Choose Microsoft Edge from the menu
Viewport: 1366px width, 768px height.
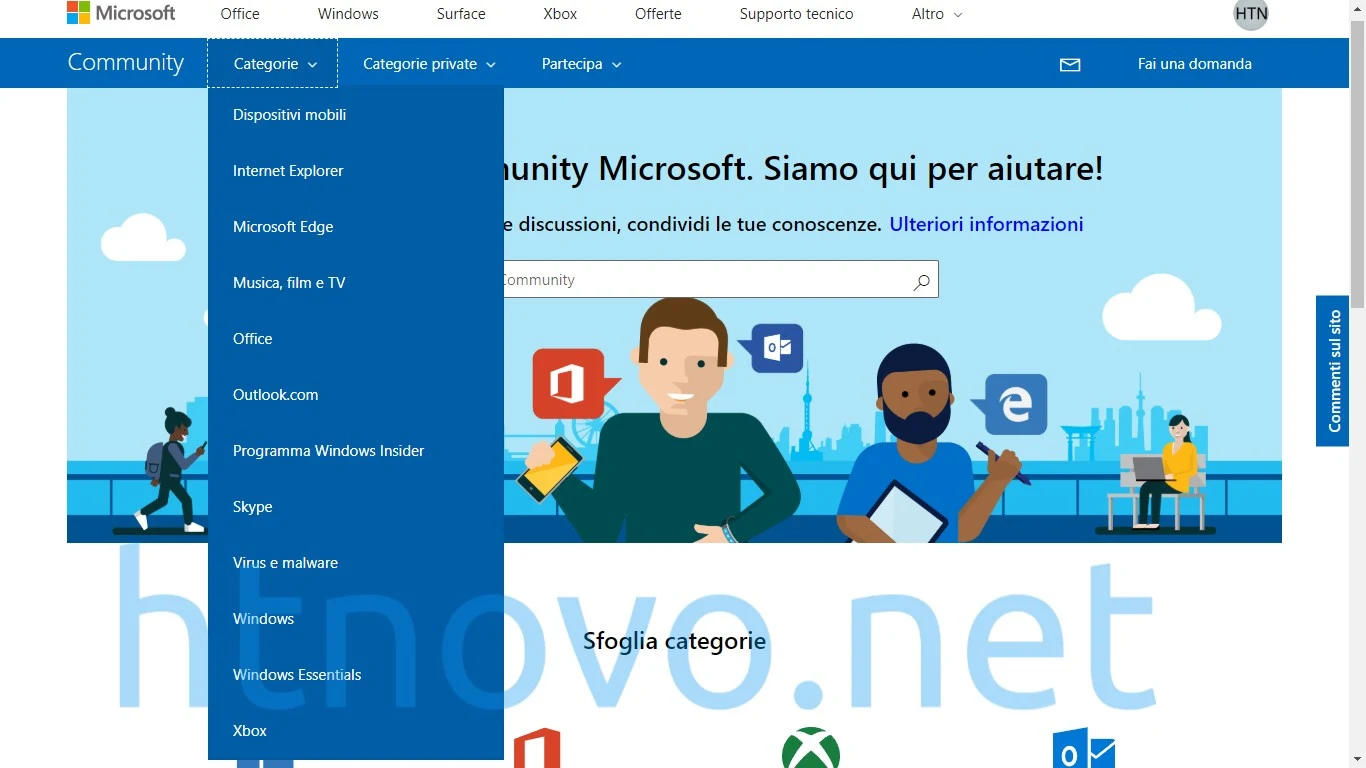pyautogui.click(x=356, y=227)
